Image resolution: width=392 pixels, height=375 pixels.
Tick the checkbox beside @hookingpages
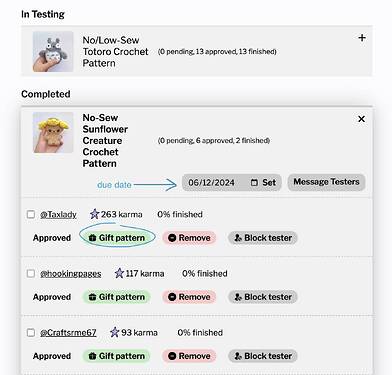(x=31, y=274)
